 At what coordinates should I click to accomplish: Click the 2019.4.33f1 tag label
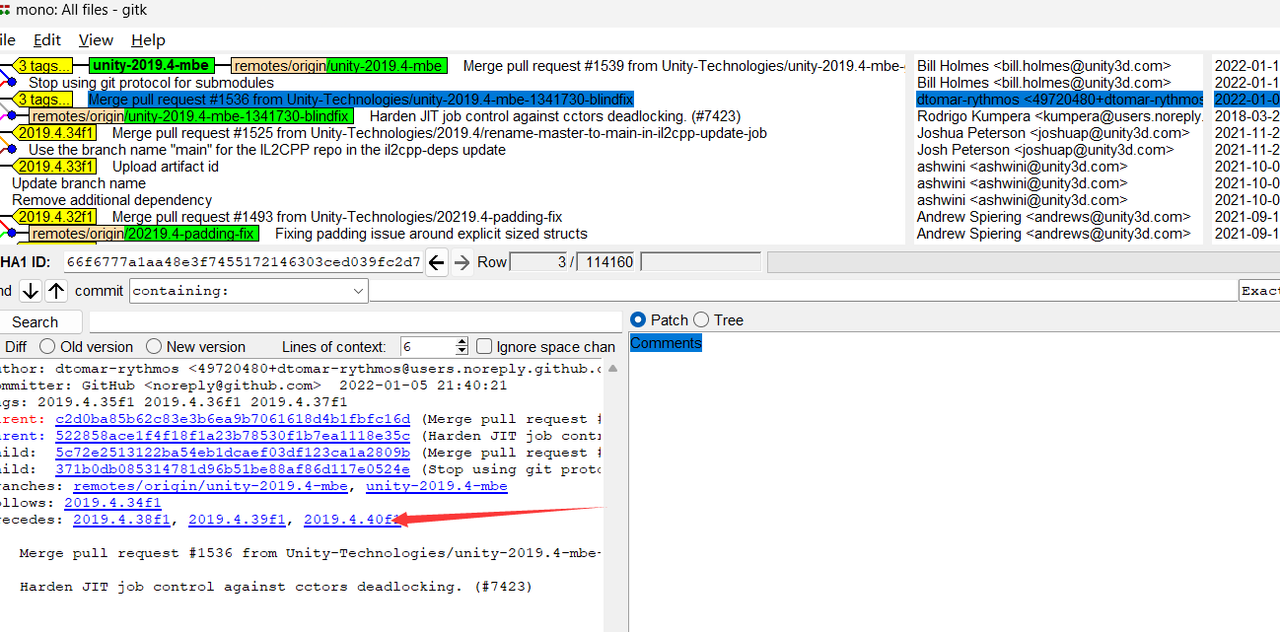pyautogui.click(x=56, y=167)
